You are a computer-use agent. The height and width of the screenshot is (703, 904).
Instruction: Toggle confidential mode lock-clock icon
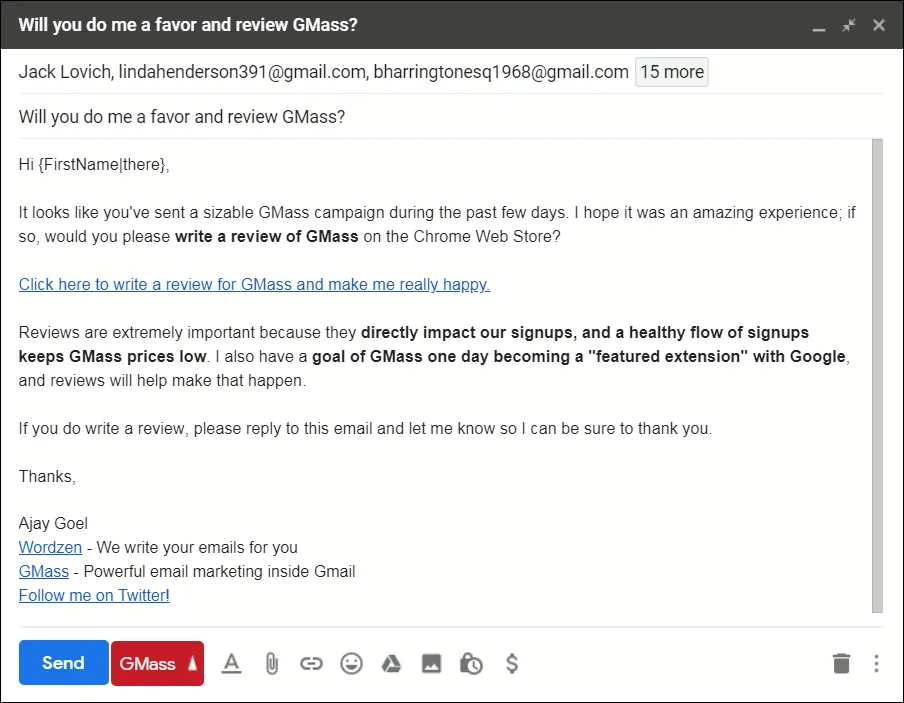[471, 663]
